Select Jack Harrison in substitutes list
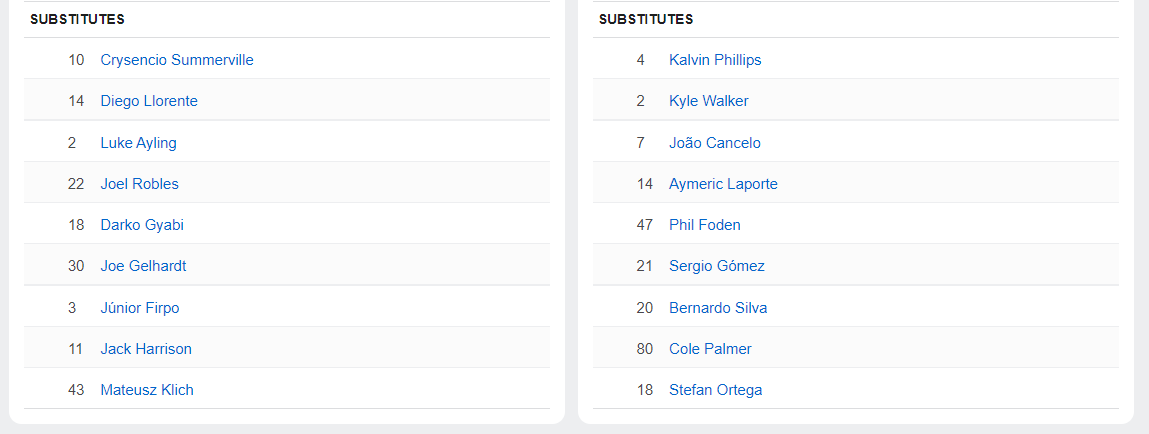 [x=146, y=349]
